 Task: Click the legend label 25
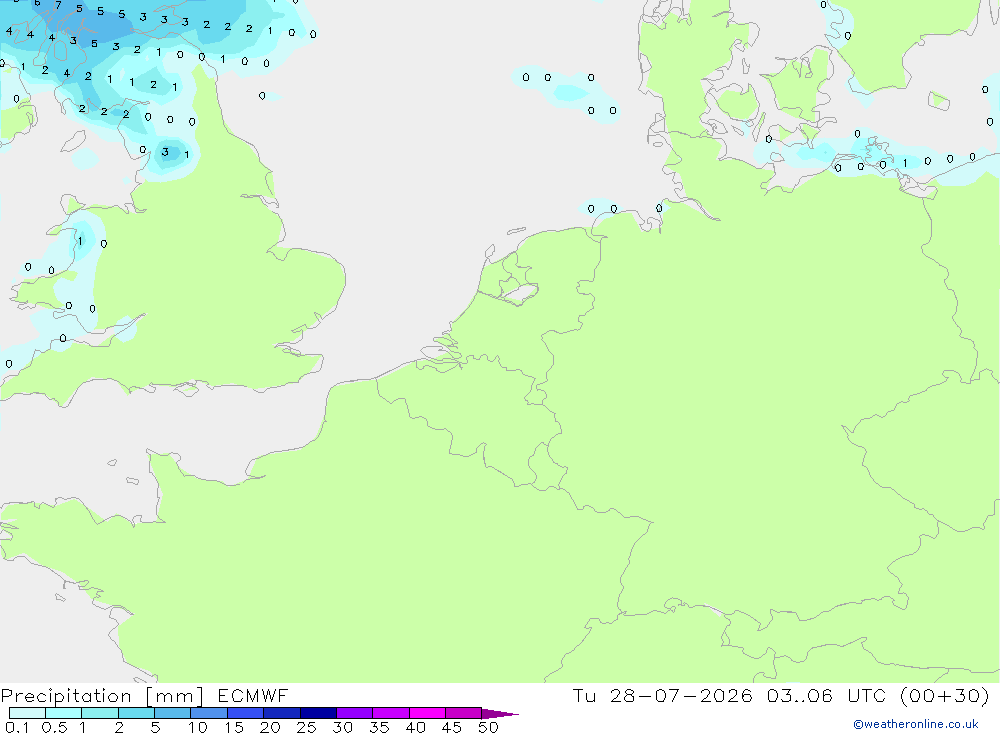307,727
